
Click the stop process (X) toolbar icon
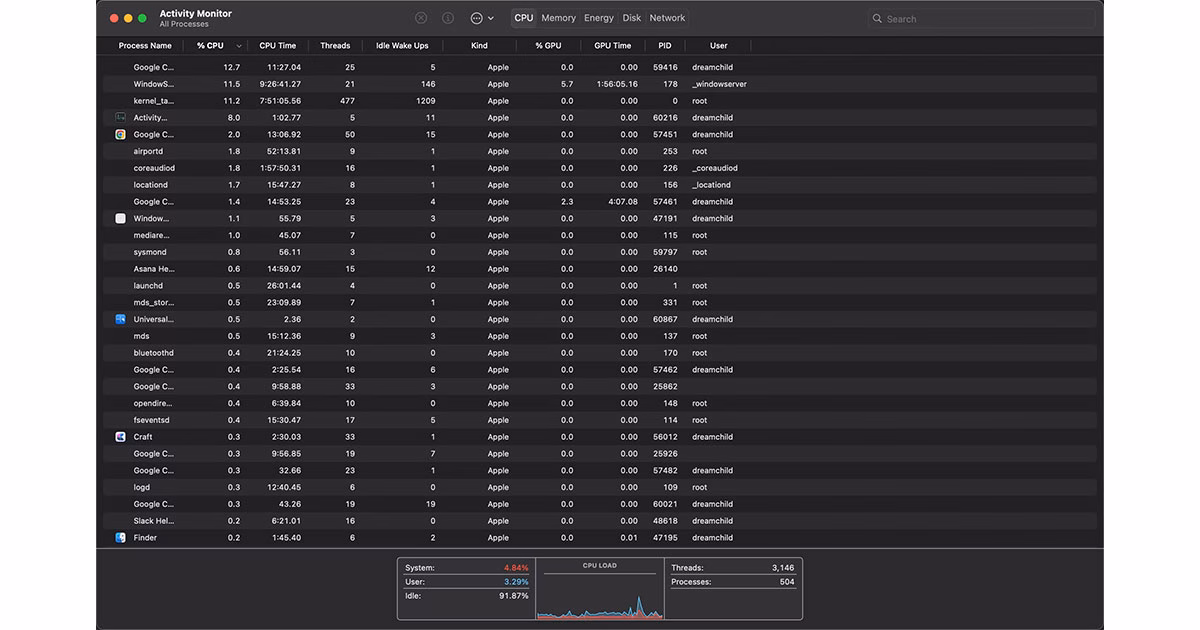tap(421, 18)
